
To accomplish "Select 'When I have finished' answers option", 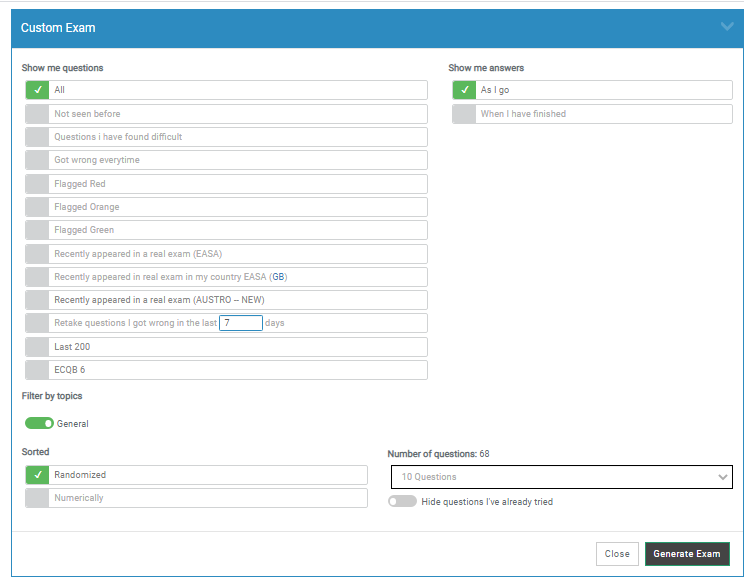I will 464,114.
